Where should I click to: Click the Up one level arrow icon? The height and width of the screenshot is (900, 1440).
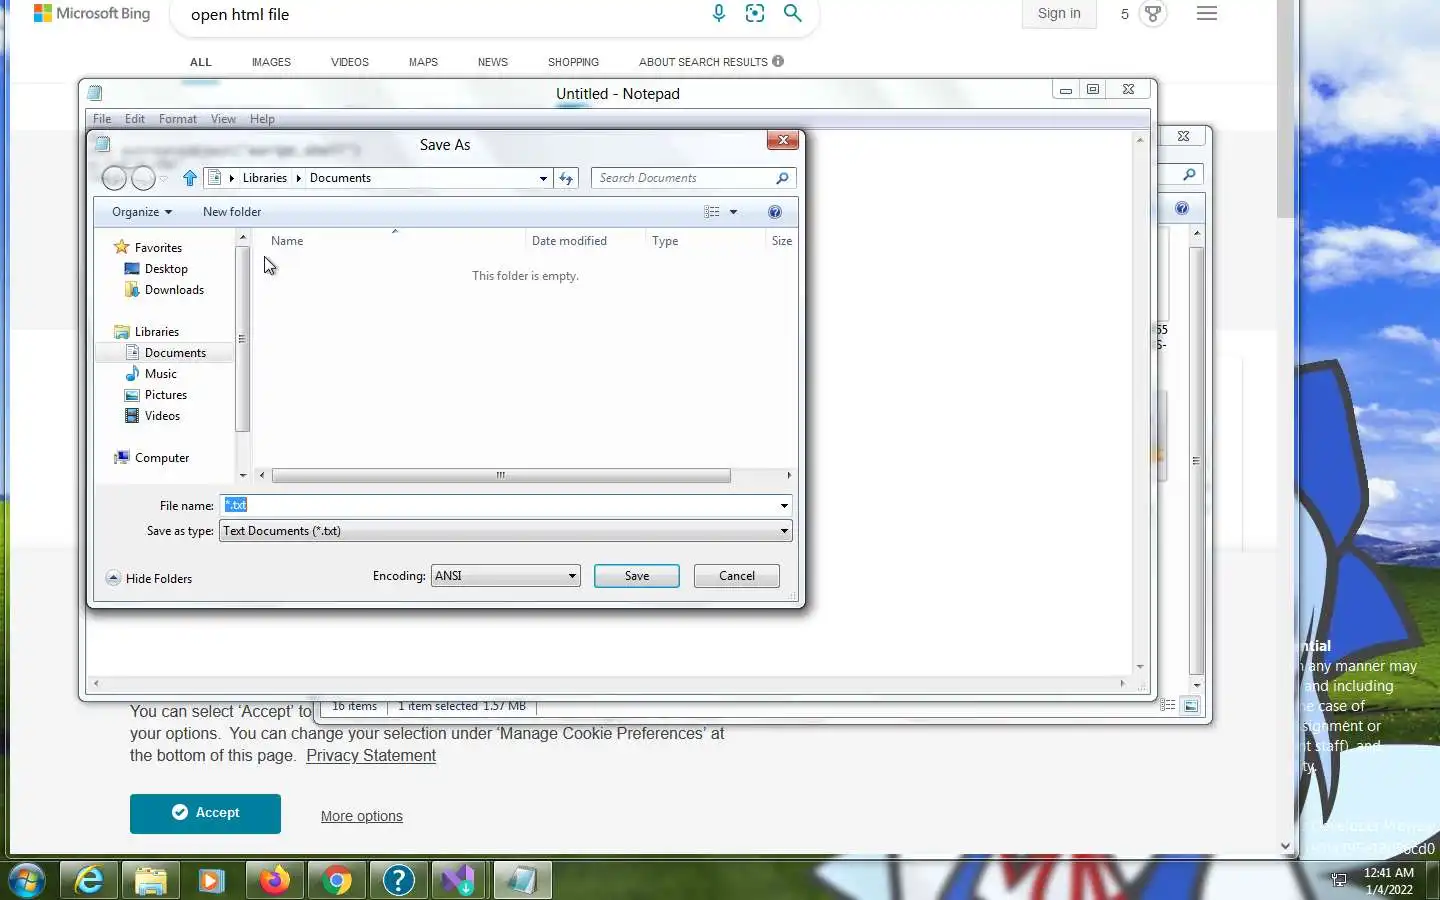tap(190, 178)
